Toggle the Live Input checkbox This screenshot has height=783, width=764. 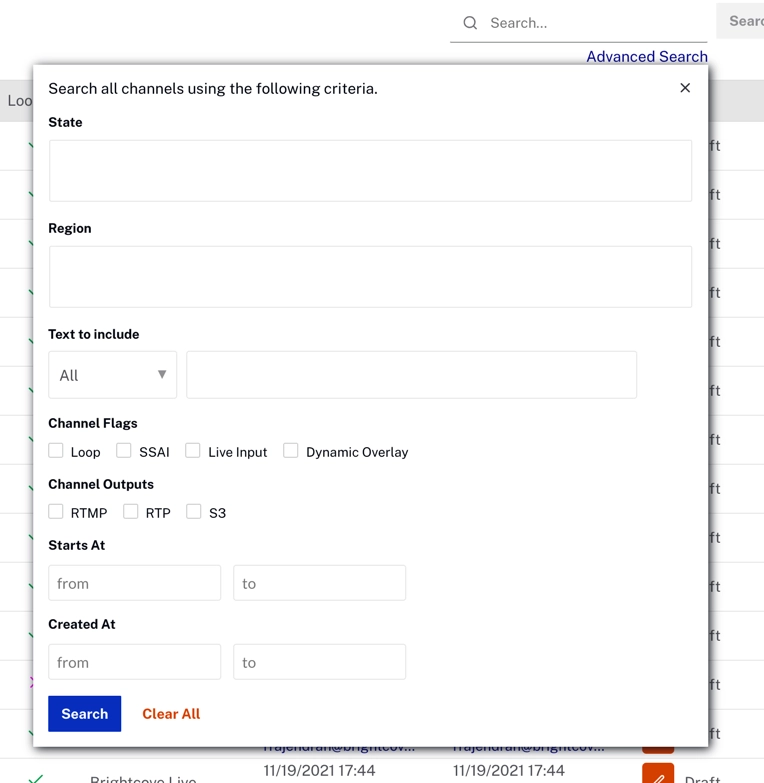click(193, 451)
